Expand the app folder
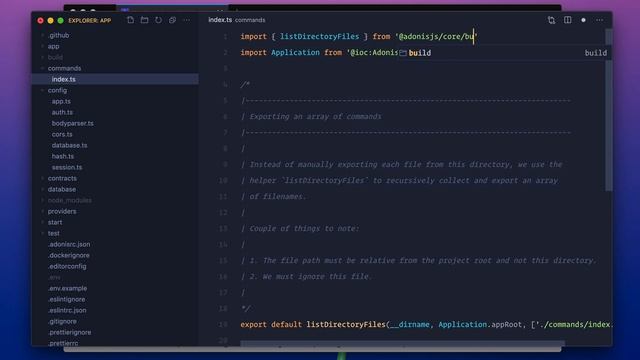640x360 pixels. pyautogui.click(x=53, y=47)
